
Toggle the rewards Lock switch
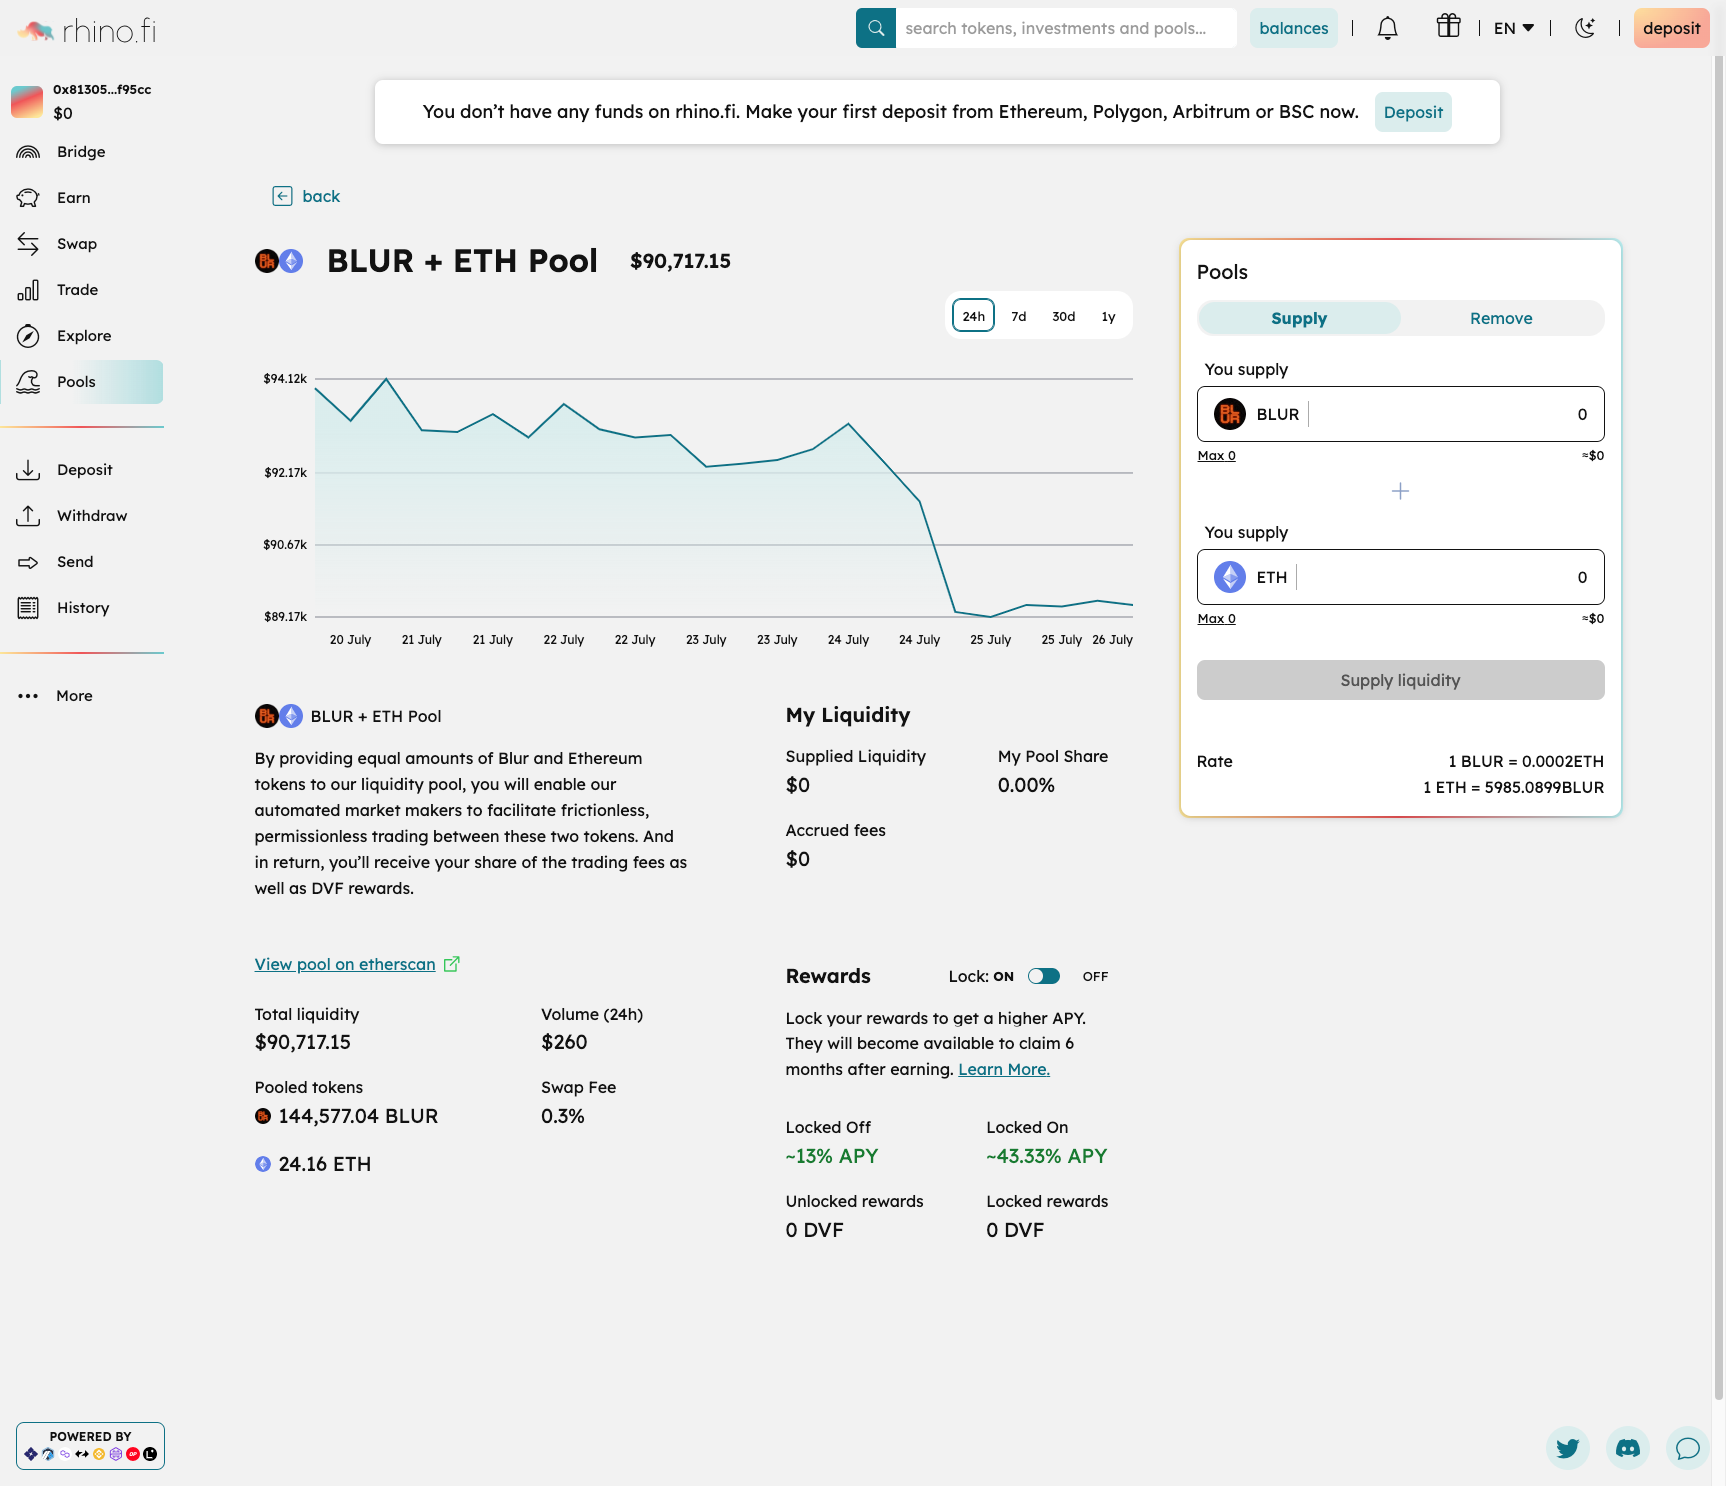[x=1044, y=976]
